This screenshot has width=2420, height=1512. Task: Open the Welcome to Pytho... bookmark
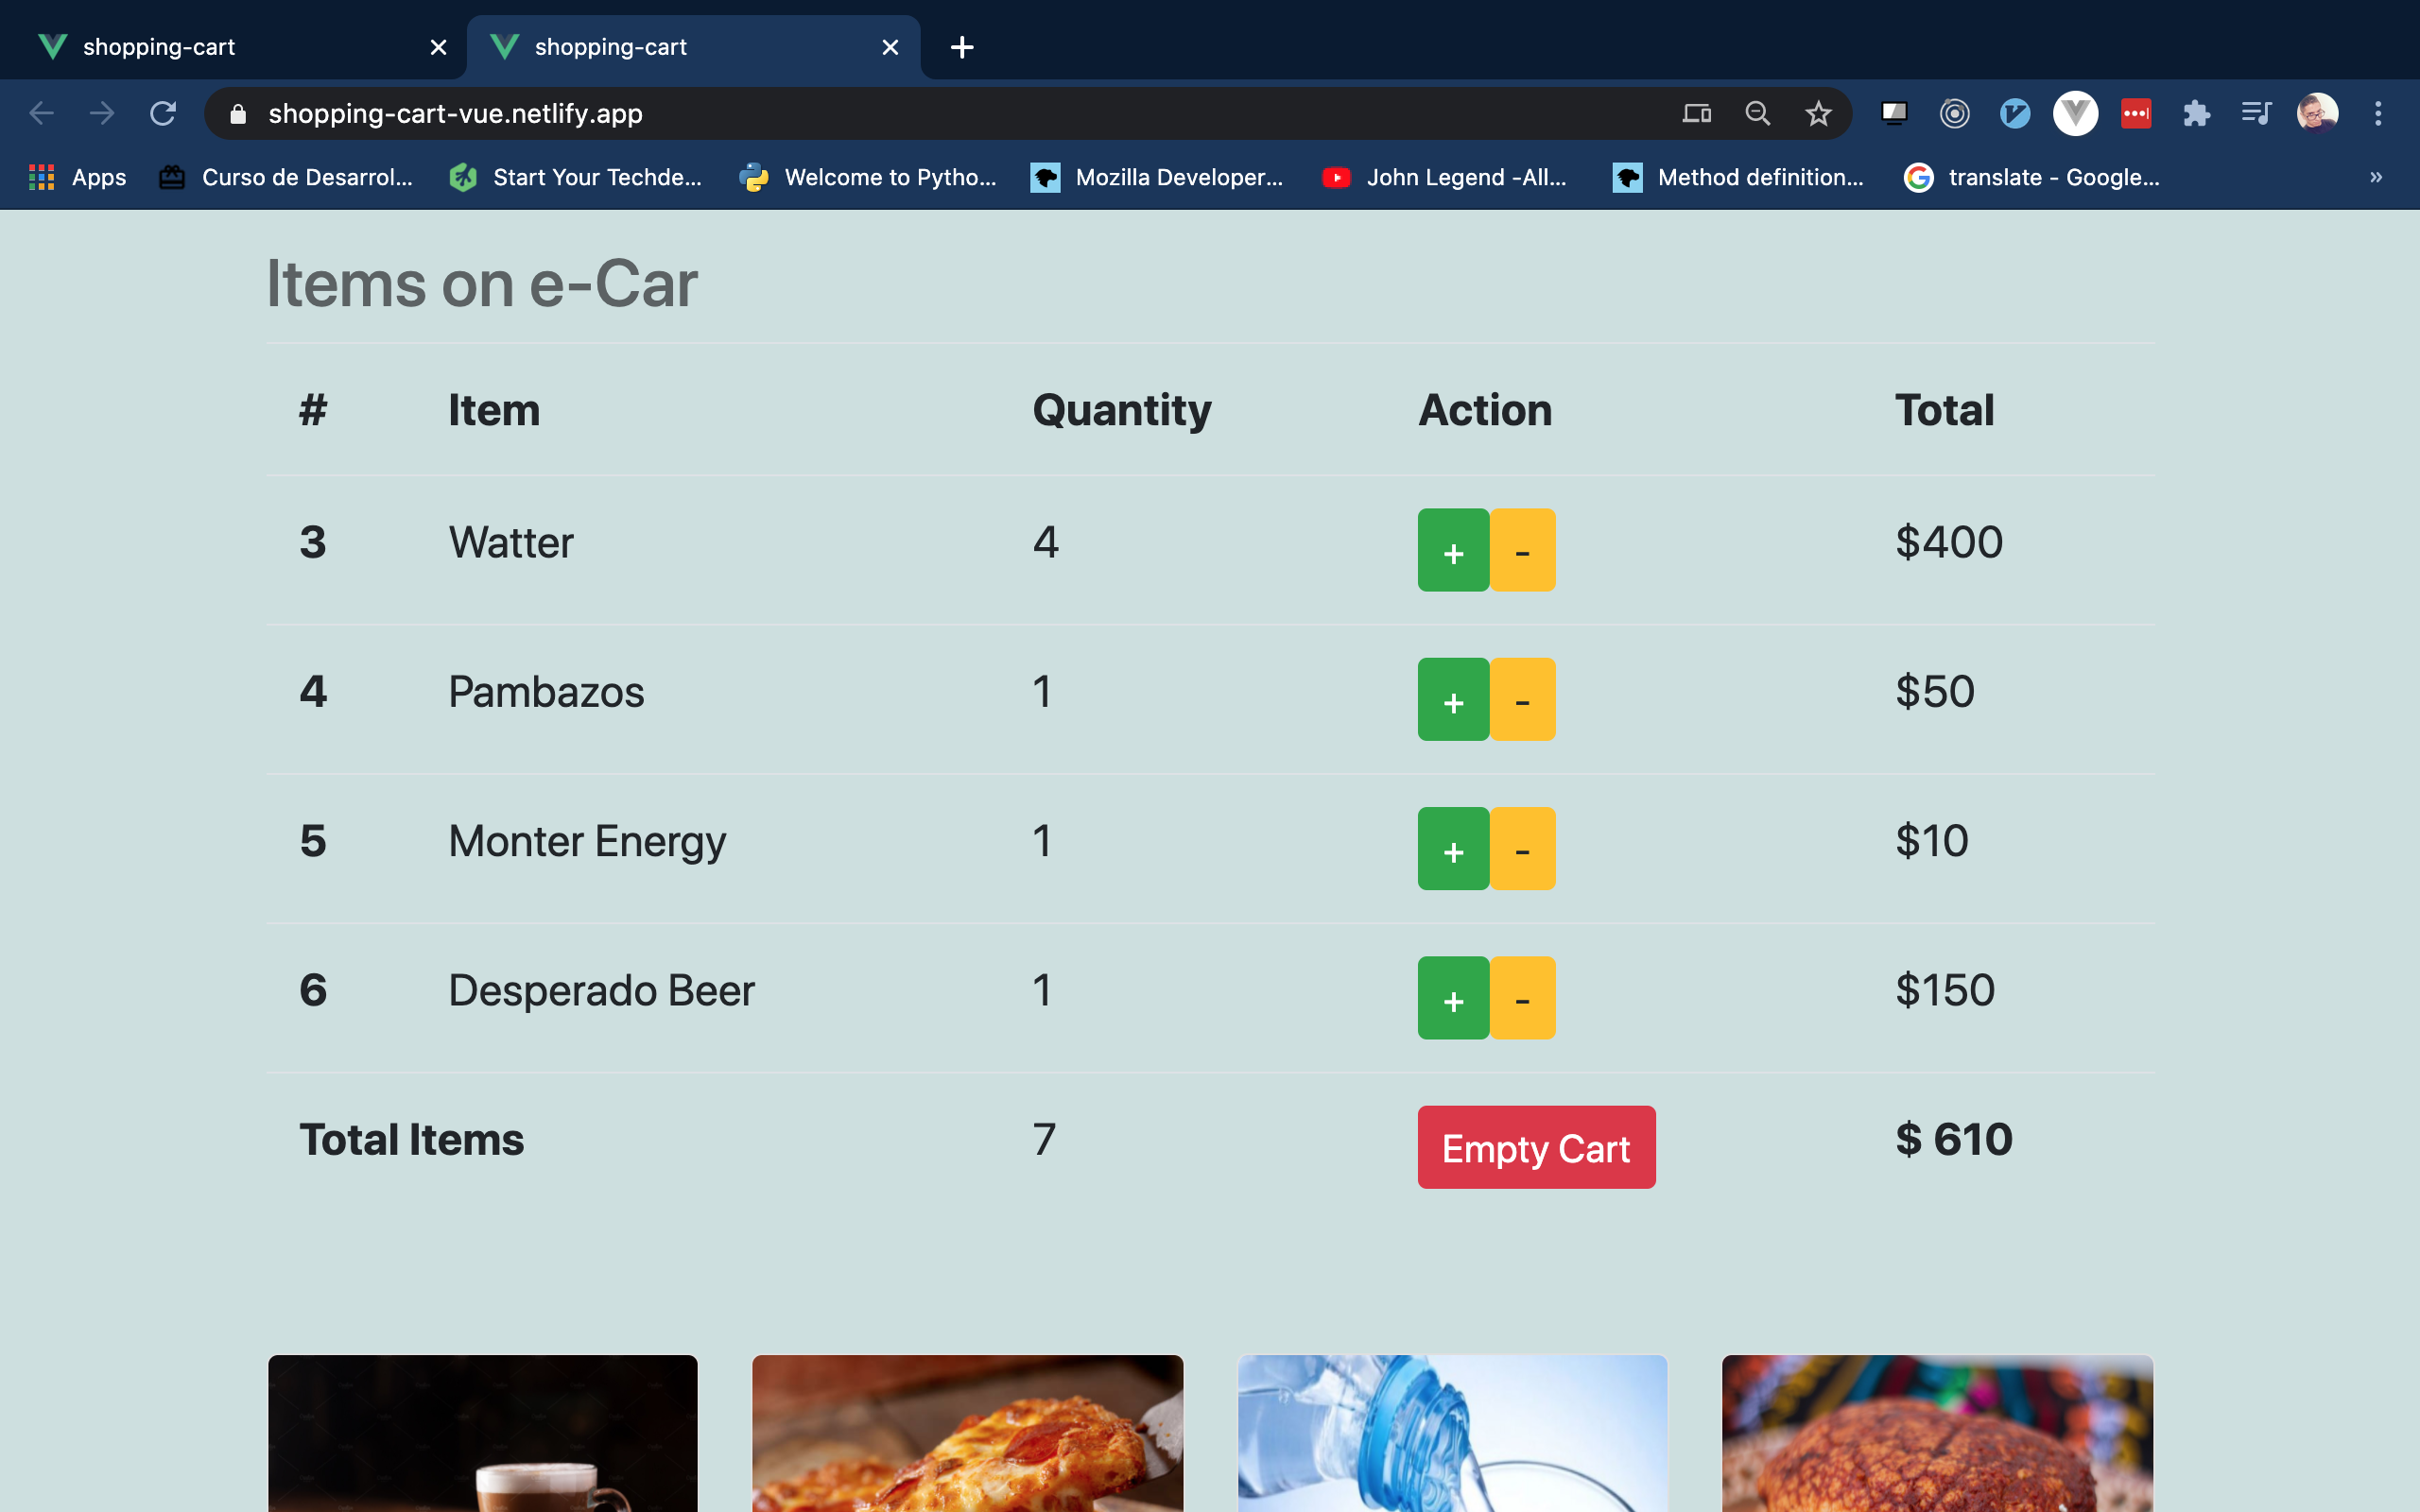(x=868, y=177)
